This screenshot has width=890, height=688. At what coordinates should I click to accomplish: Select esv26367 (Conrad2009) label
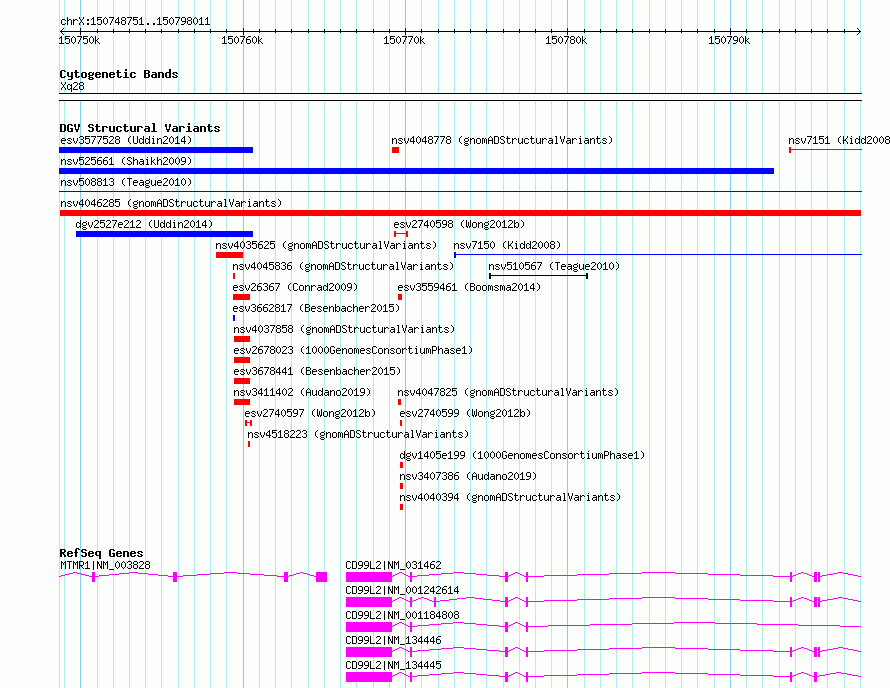(295, 287)
